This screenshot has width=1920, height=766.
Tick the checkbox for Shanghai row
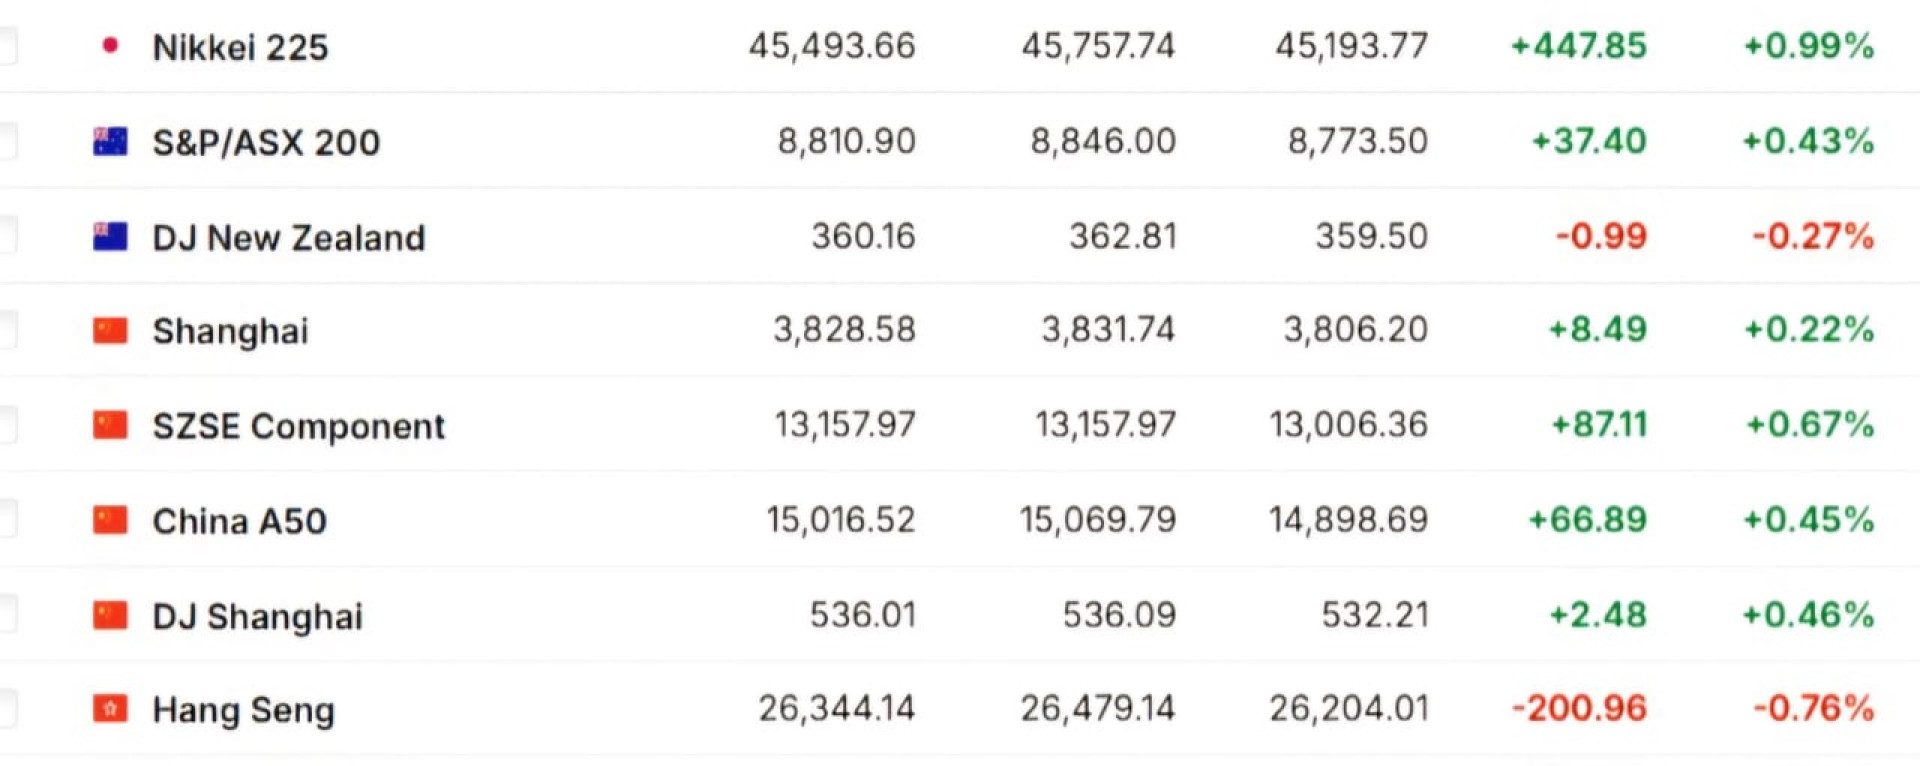tap(6, 330)
